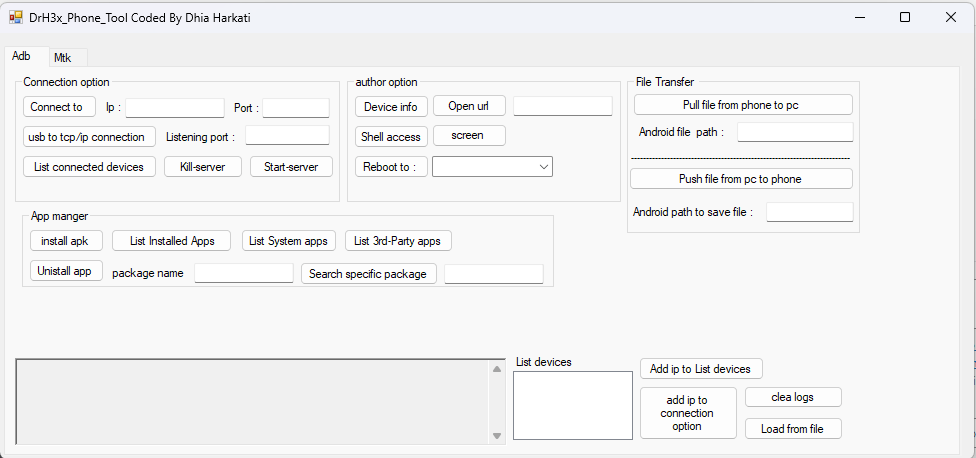Switch to the Mtk tab

pos(68,58)
